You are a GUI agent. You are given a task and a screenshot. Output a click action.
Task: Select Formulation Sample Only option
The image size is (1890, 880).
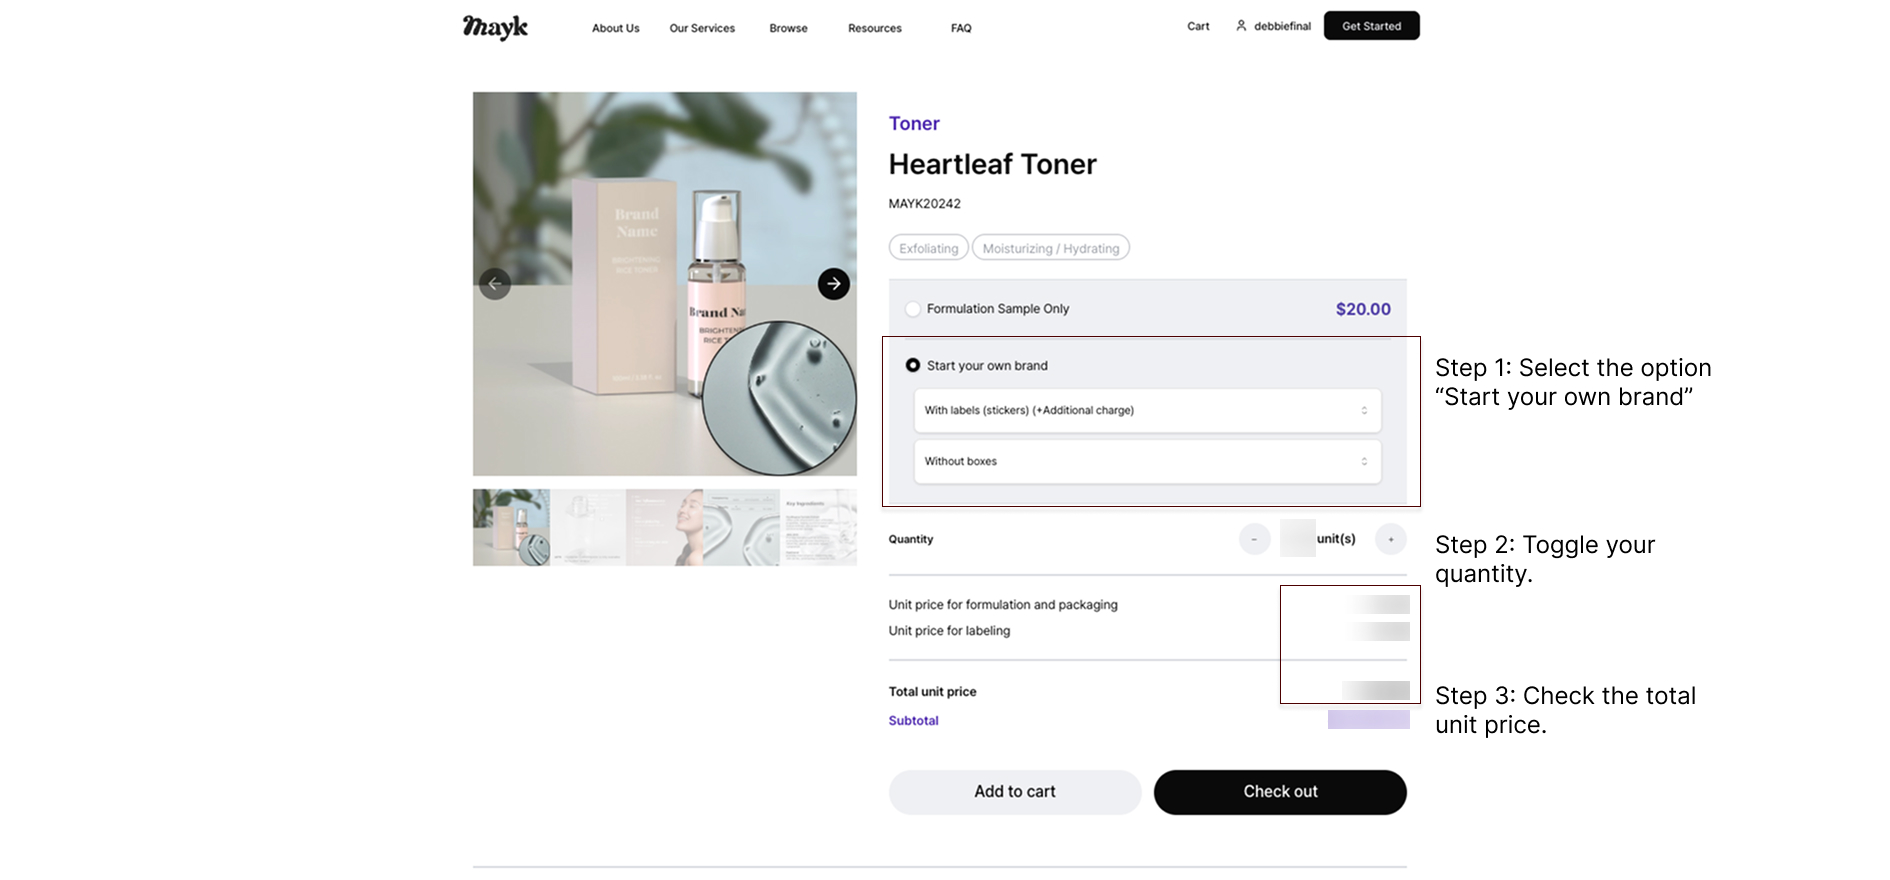[912, 309]
